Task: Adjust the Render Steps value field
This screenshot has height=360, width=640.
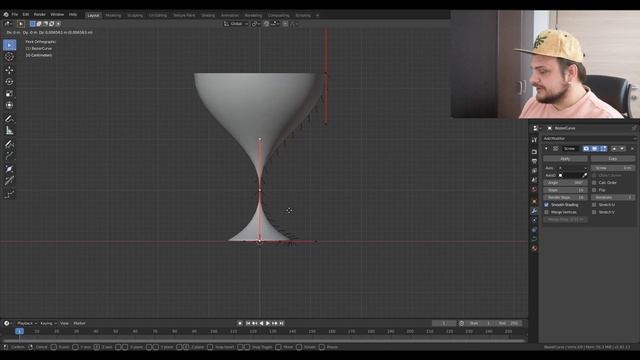Action: (x=565, y=198)
